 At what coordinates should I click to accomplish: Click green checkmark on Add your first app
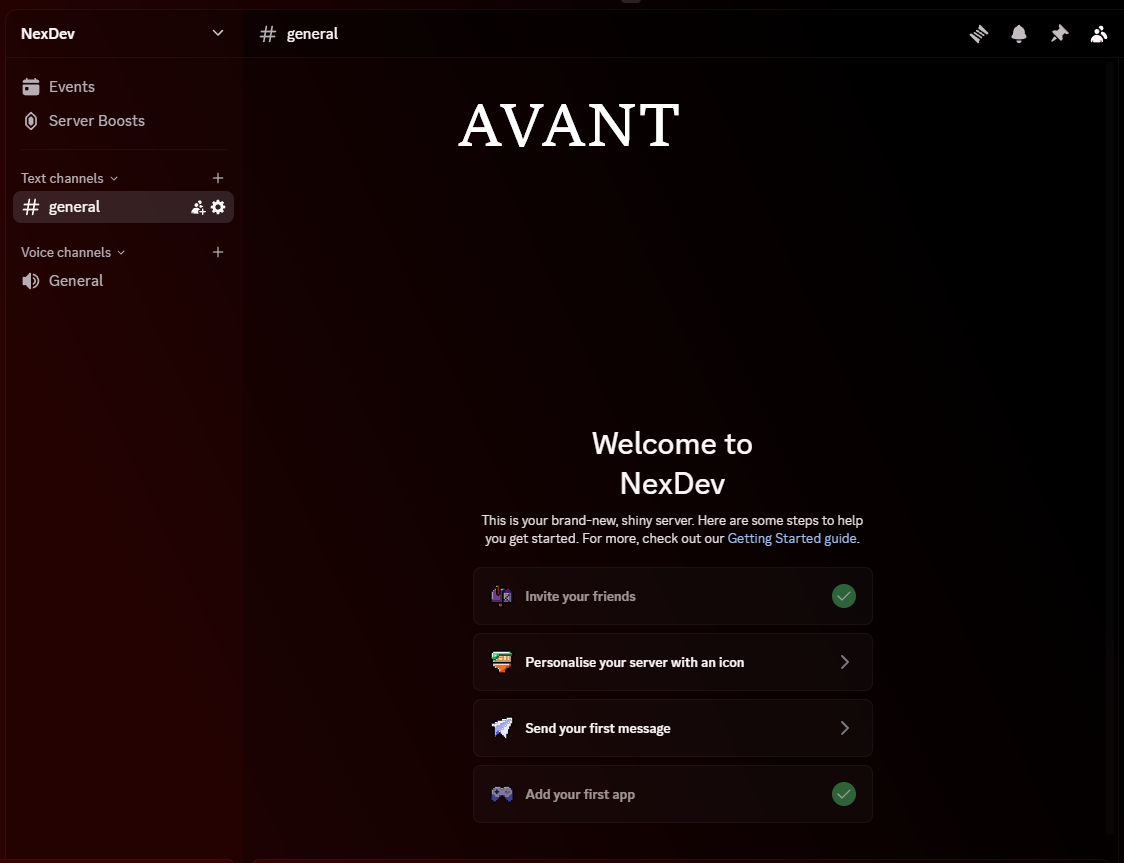point(844,793)
